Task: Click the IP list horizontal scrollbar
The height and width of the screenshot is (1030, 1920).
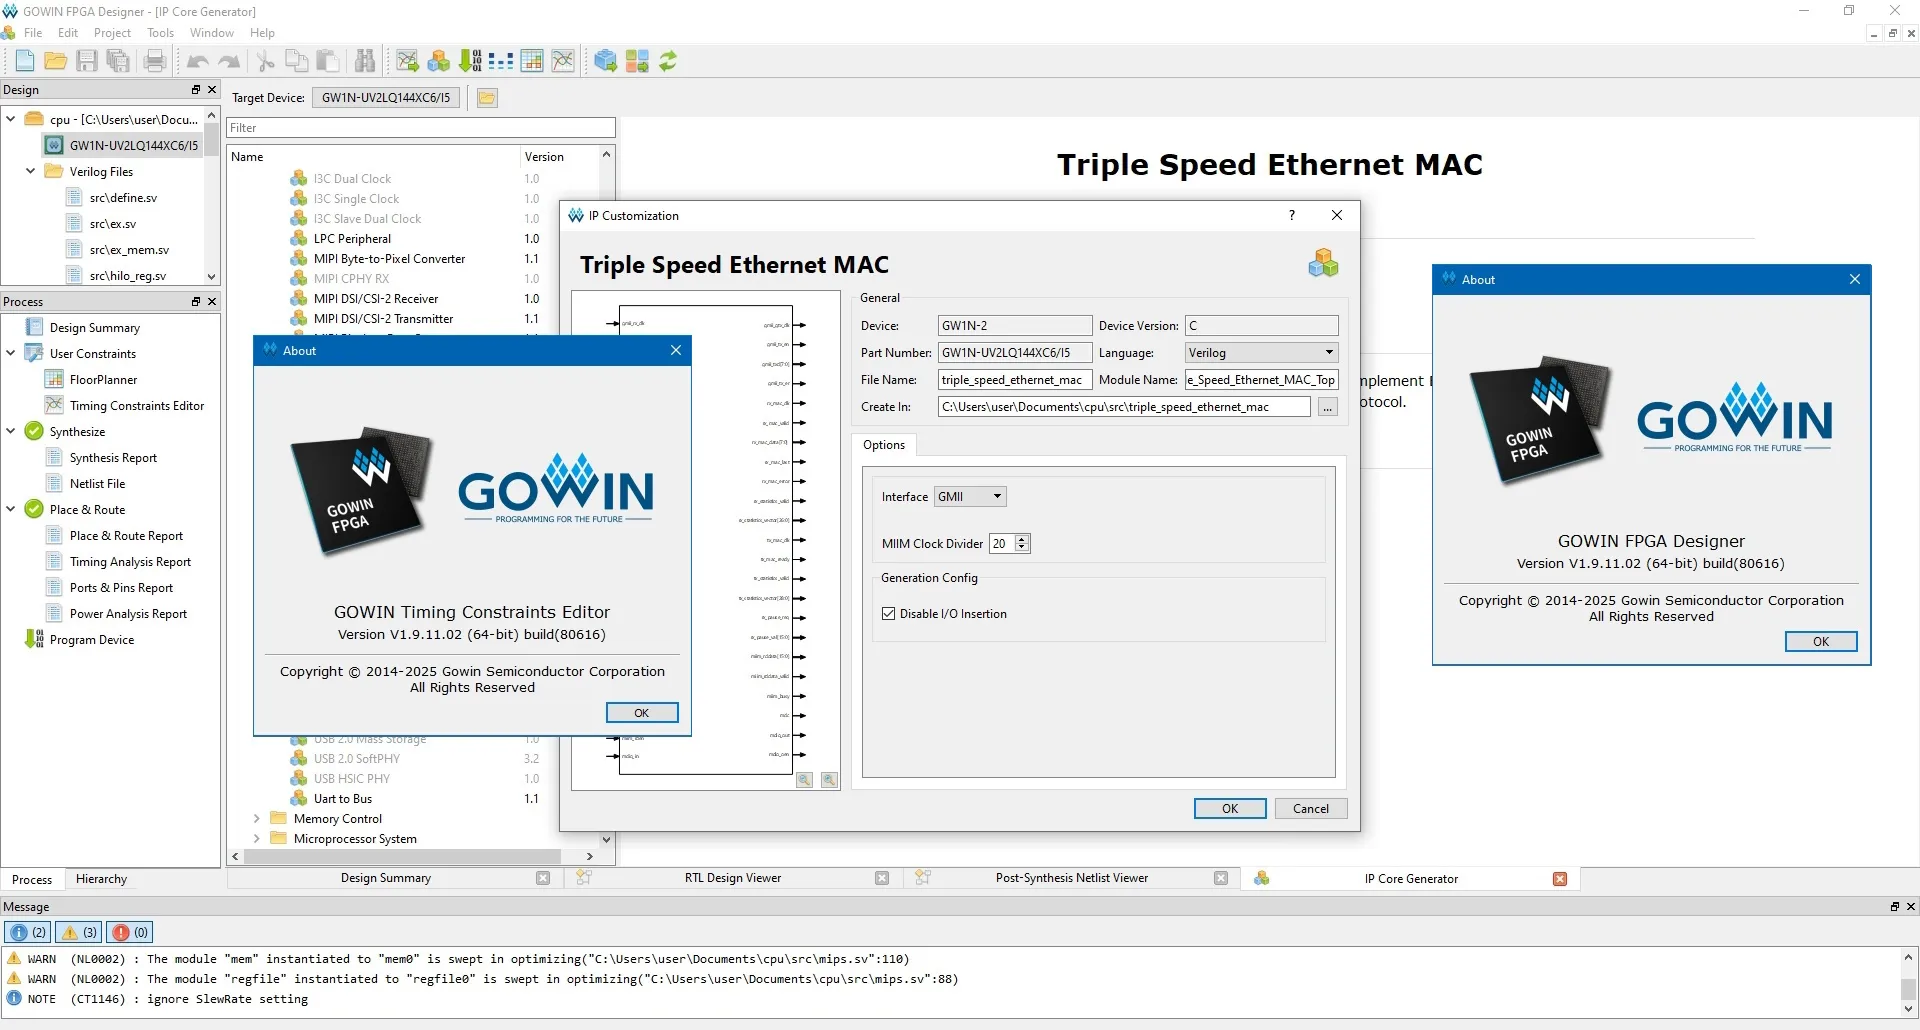Action: point(402,857)
